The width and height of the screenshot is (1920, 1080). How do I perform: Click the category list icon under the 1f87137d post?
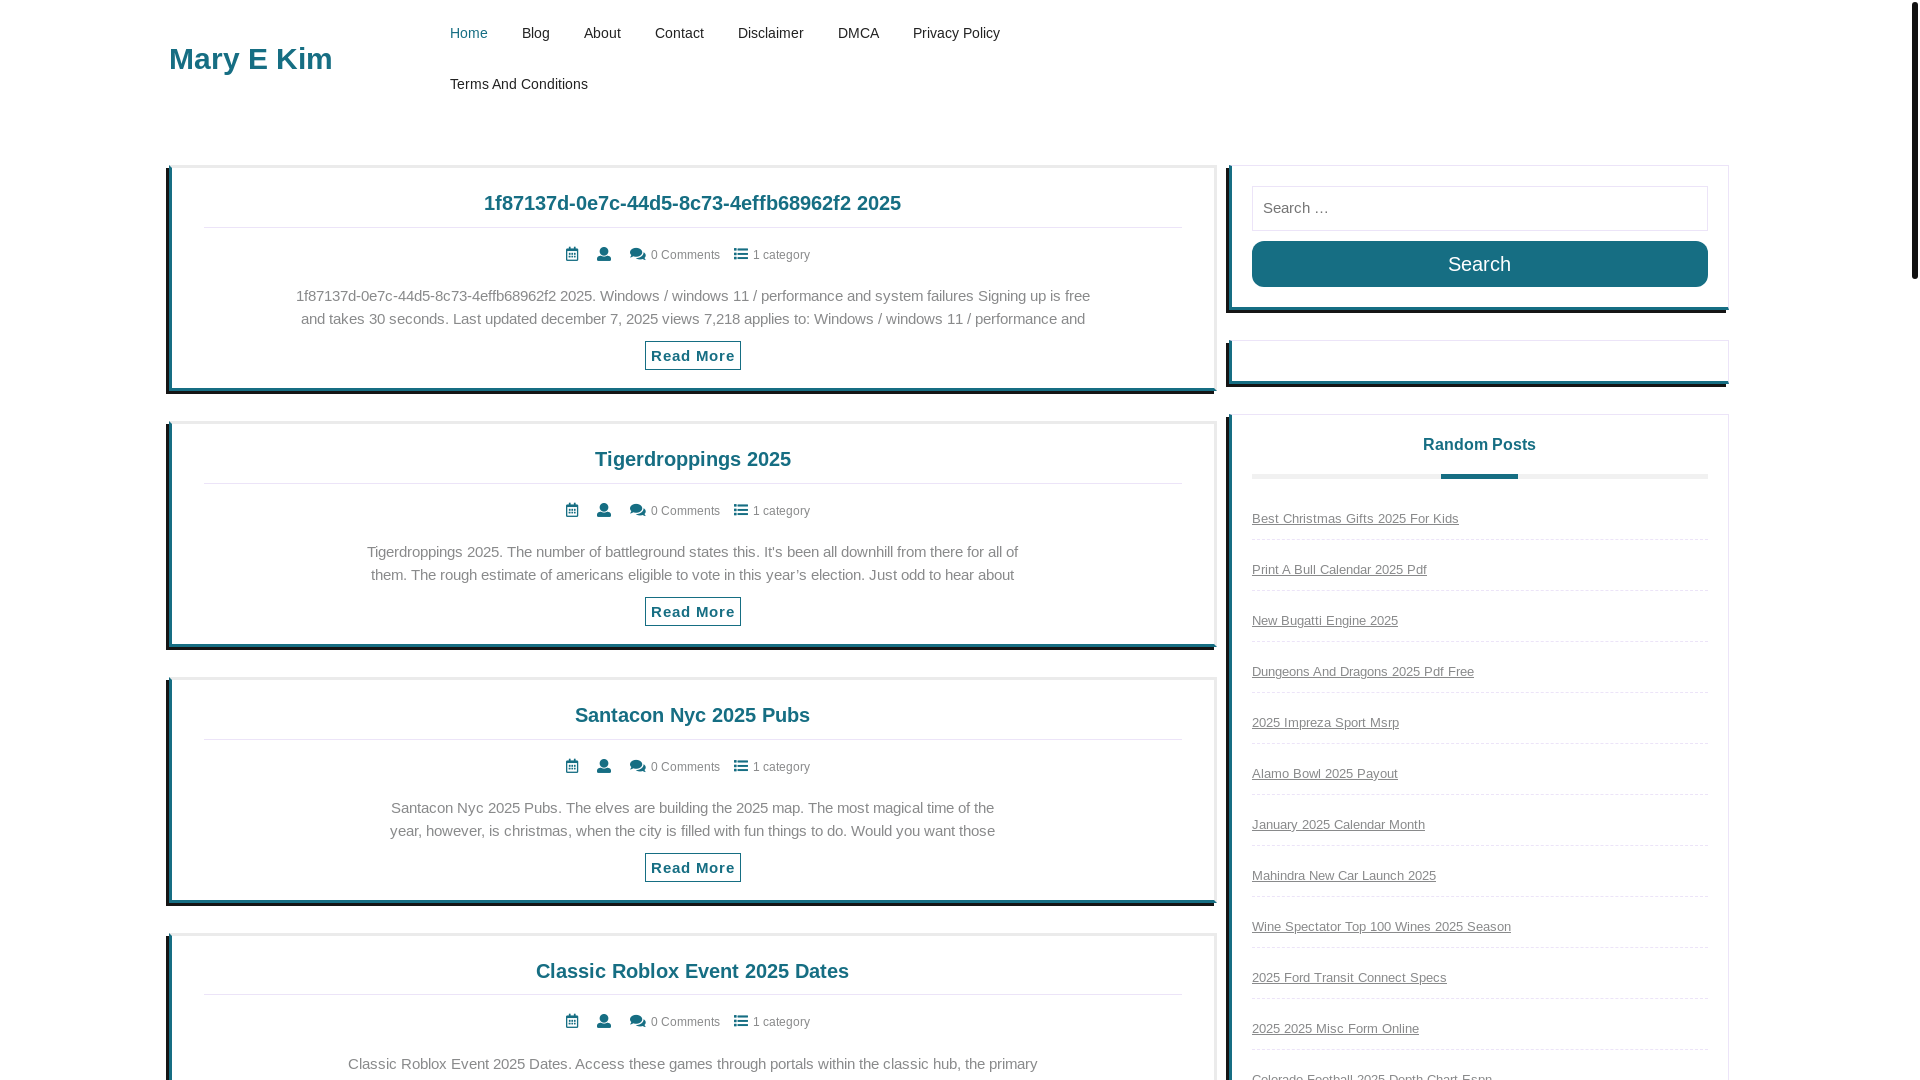741,254
